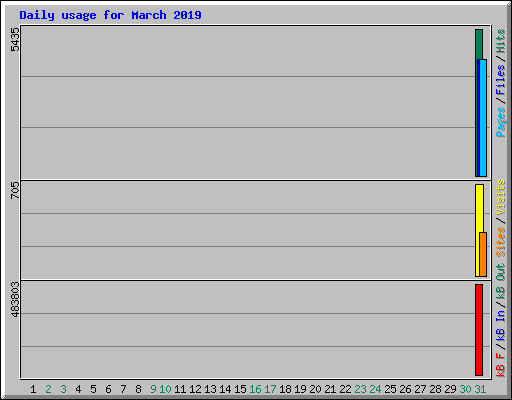Click the orange Sites bar for day 31
The image size is (512, 400).
[x=483, y=254]
